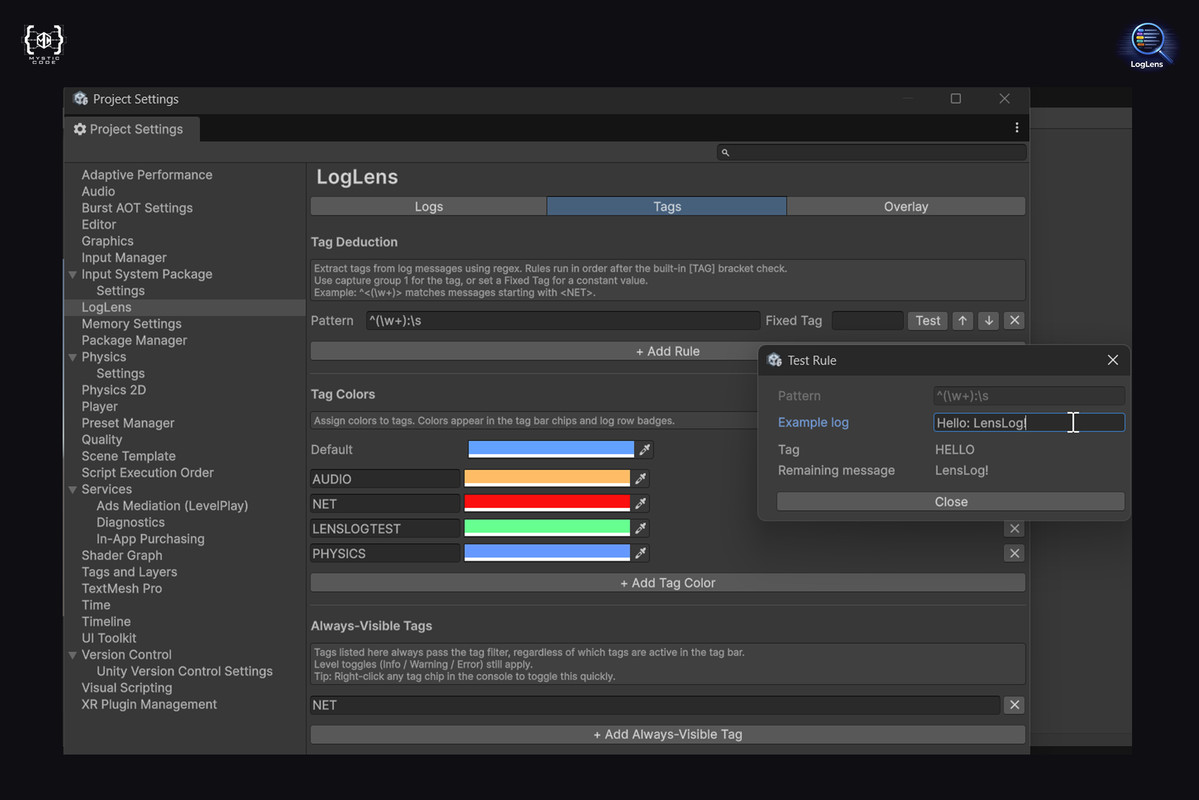This screenshot has width=1199, height=800.
Task: Switch to the Logs tab
Action: [428, 207]
